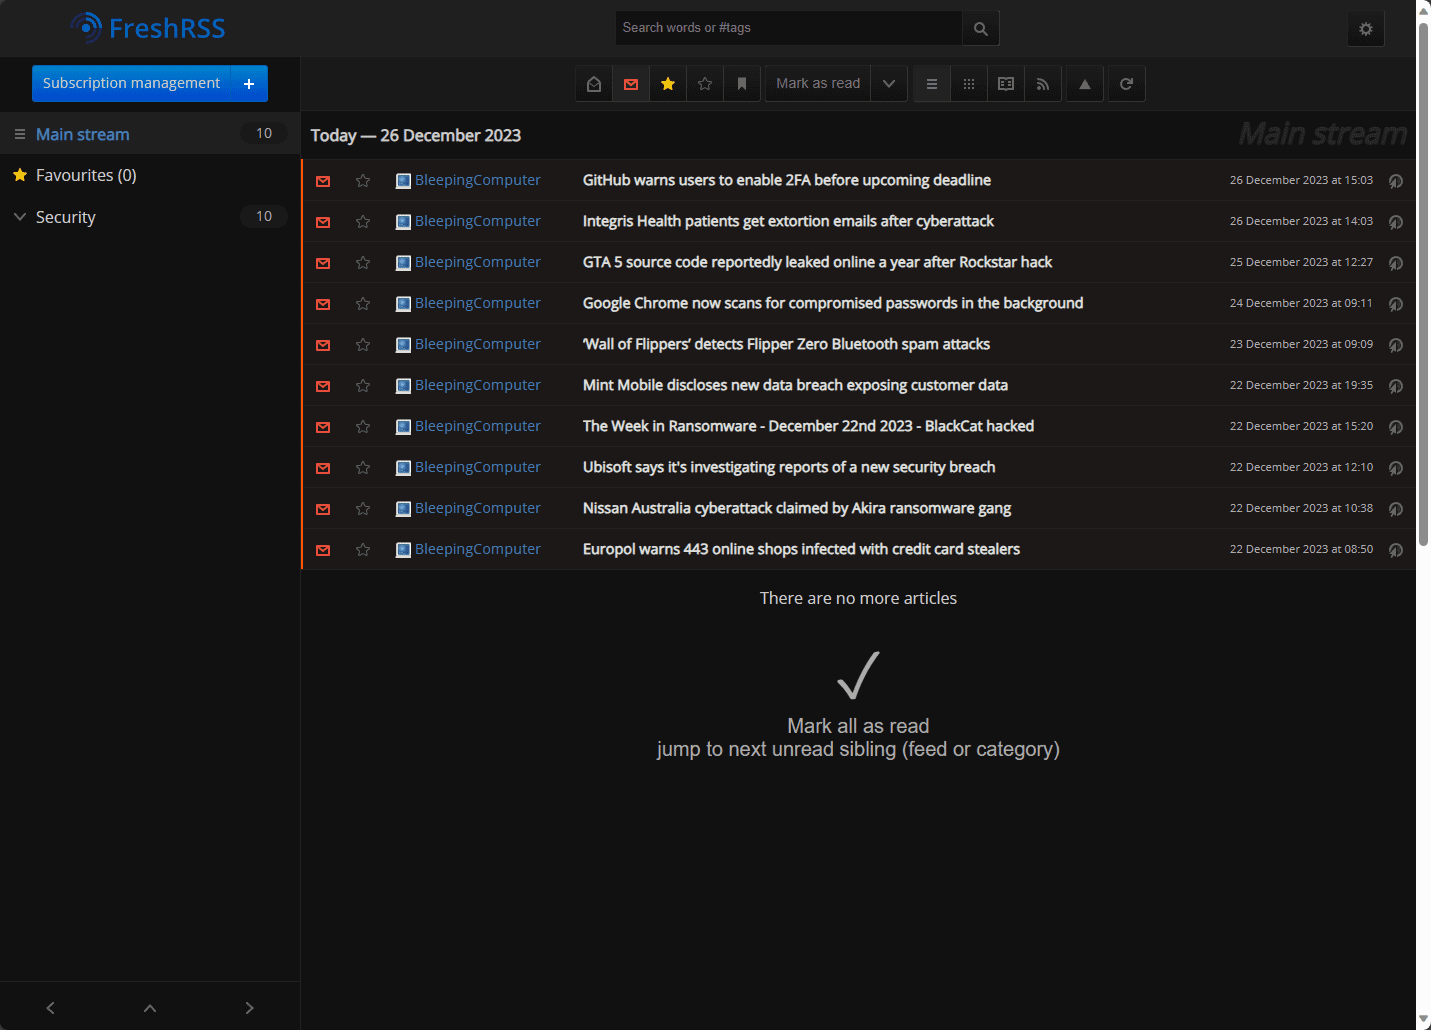1431x1030 pixels.
Task: Click the page vertical scrollbar
Action: pos(1424,285)
